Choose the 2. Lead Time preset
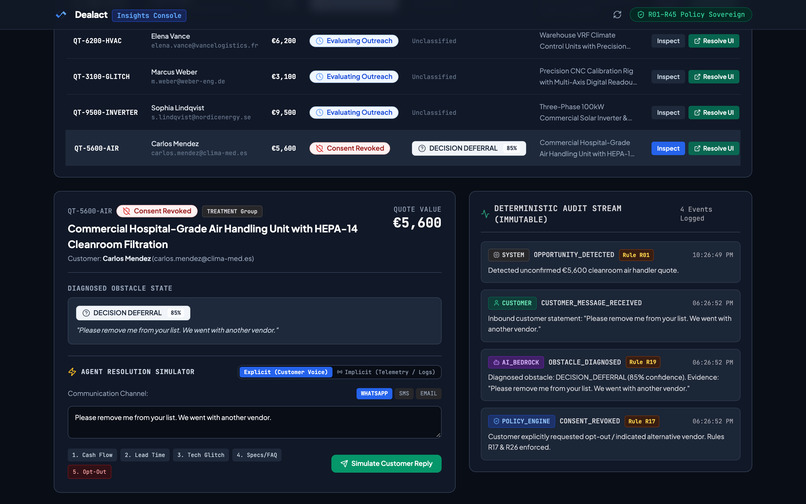Viewport: 806px width, 504px height. click(x=144, y=455)
